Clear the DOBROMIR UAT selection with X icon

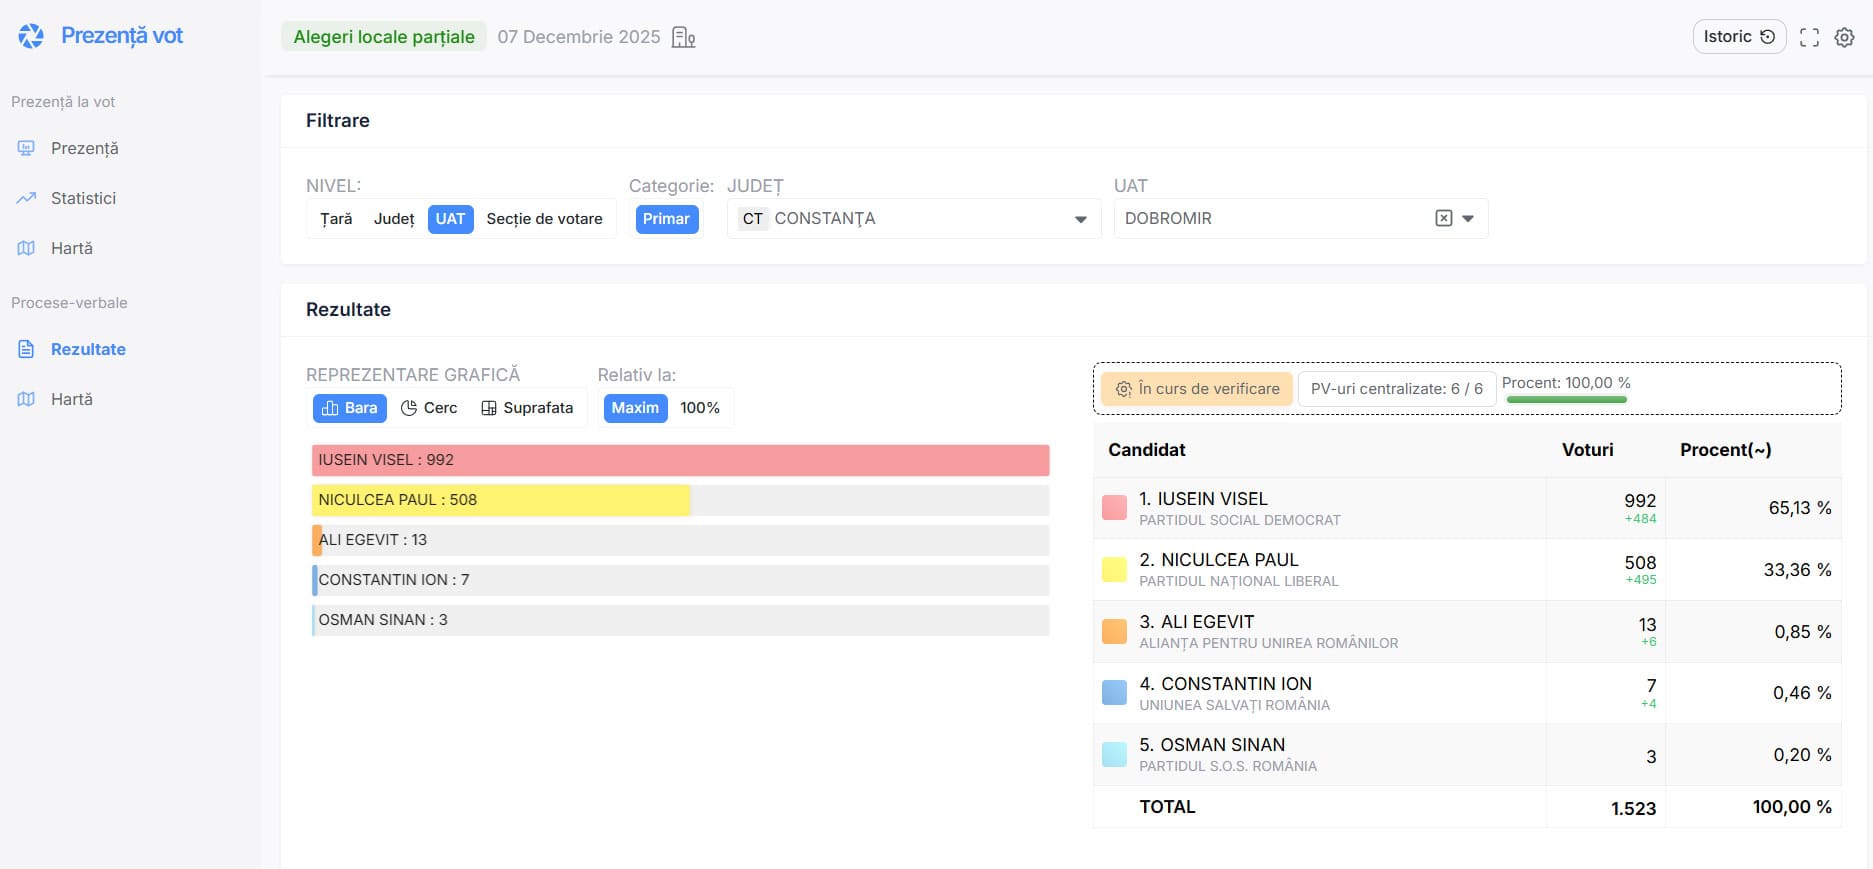(x=1443, y=218)
